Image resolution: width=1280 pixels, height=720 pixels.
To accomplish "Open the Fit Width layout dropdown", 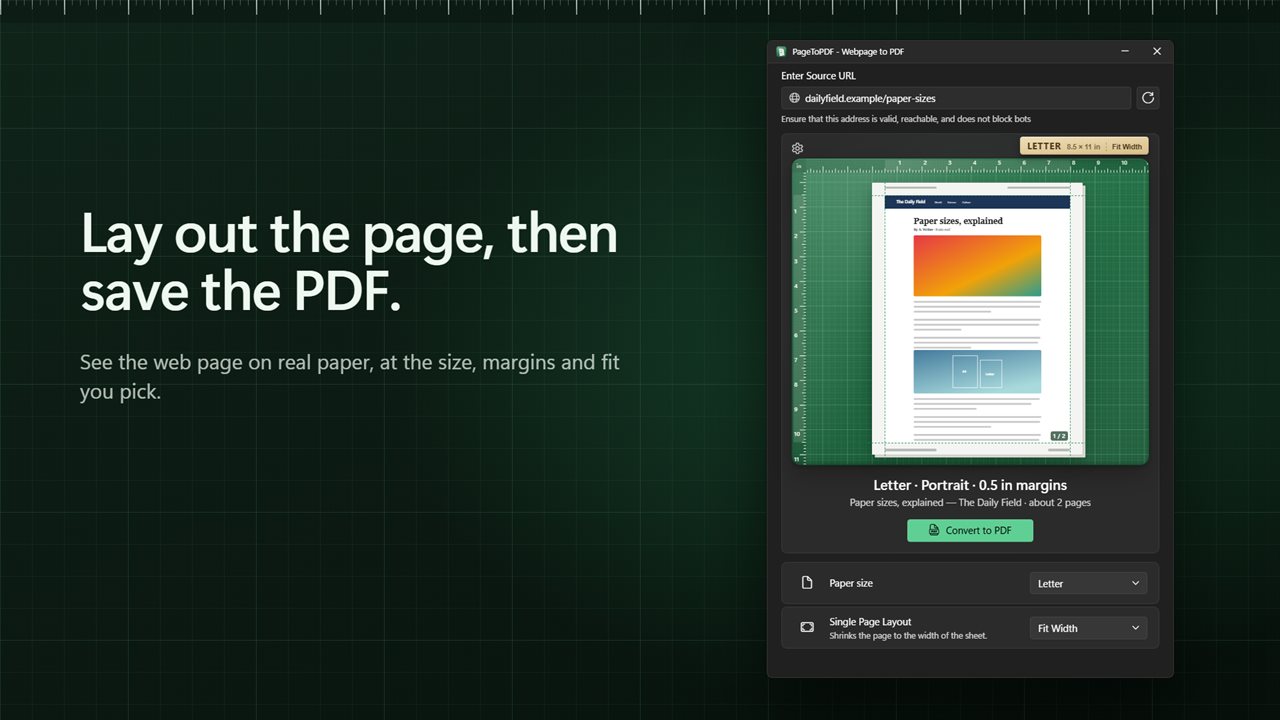I will 1088,628.
